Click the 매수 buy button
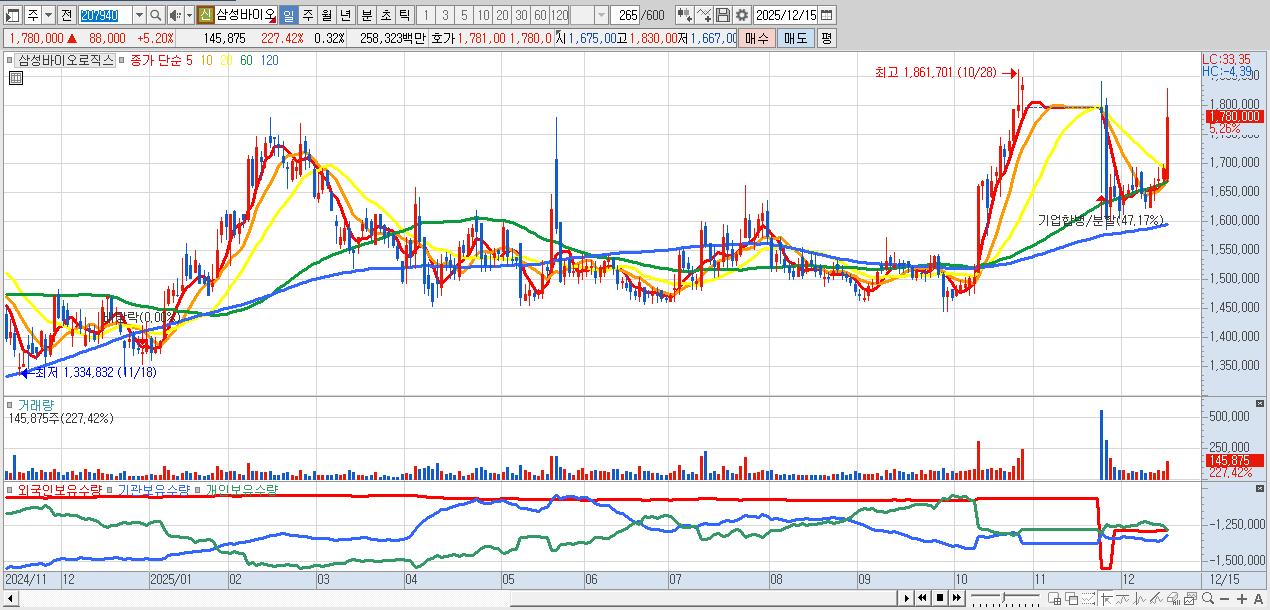1270x610 pixels. [x=757, y=38]
